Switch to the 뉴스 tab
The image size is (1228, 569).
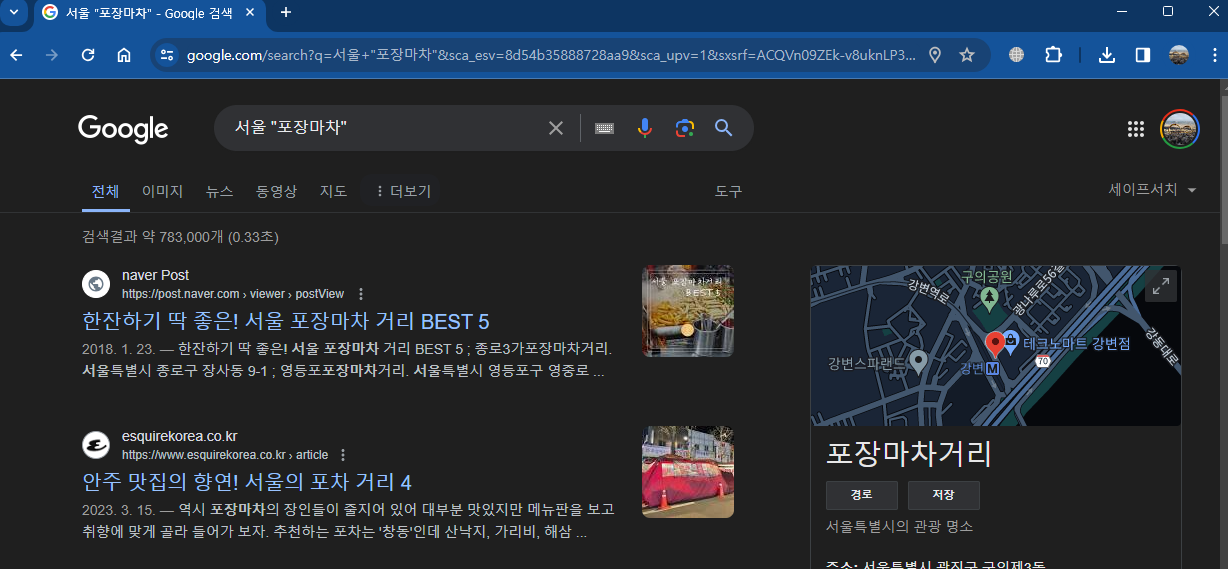[219, 191]
